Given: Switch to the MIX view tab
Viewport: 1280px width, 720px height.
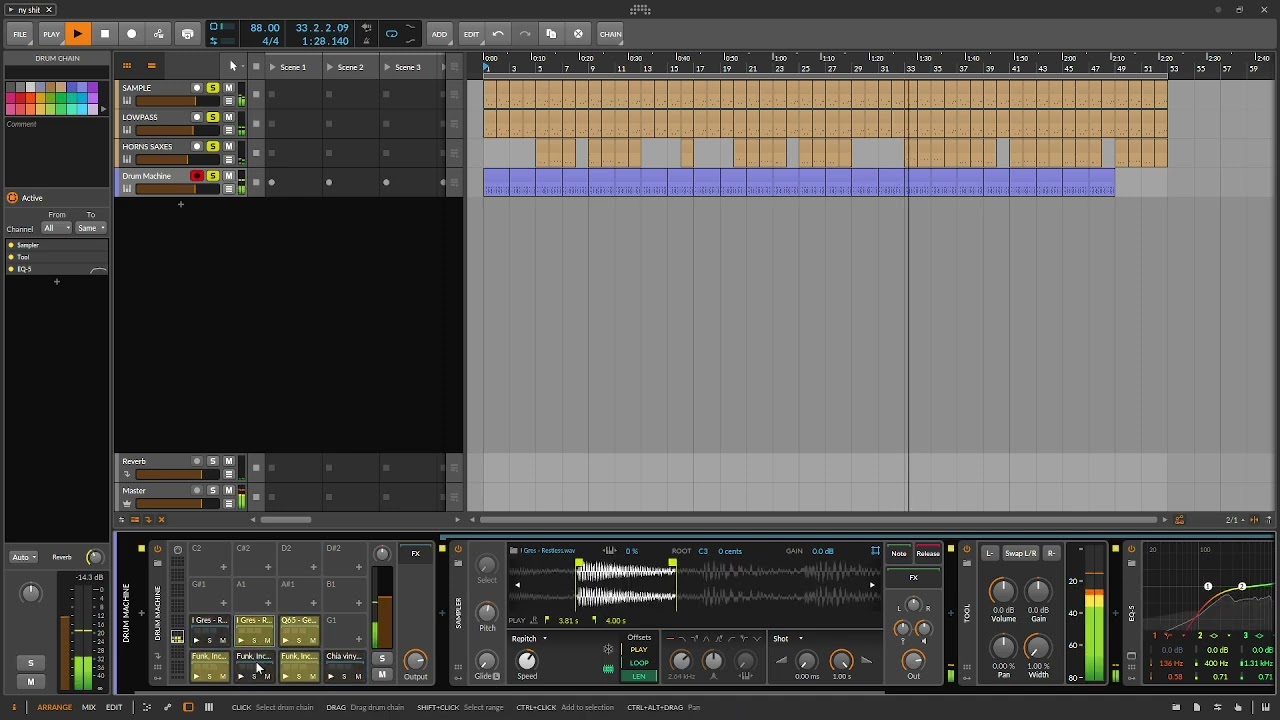Looking at the screenshot, I should coord(89,707).
